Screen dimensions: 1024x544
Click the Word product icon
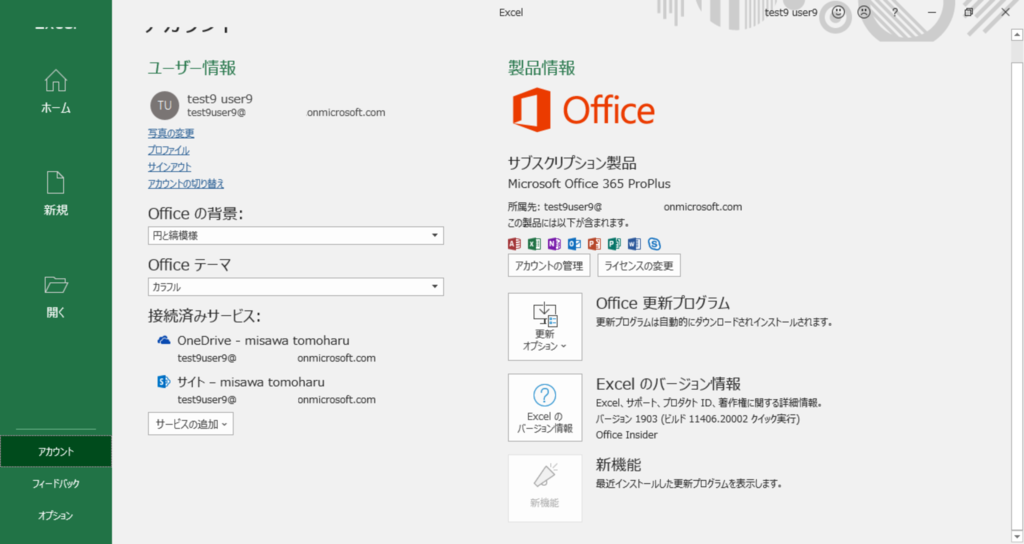click(634, 244)
